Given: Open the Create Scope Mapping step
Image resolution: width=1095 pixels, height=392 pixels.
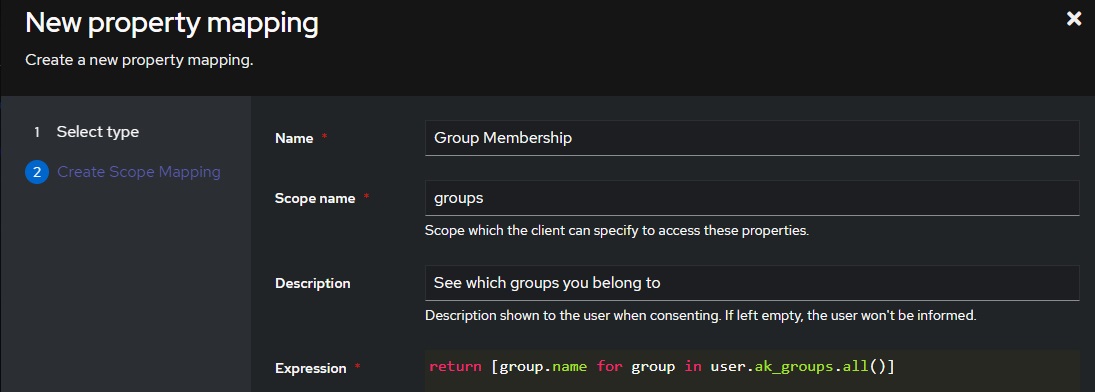Looking at the screenshot, I should [x=138, y=172].
